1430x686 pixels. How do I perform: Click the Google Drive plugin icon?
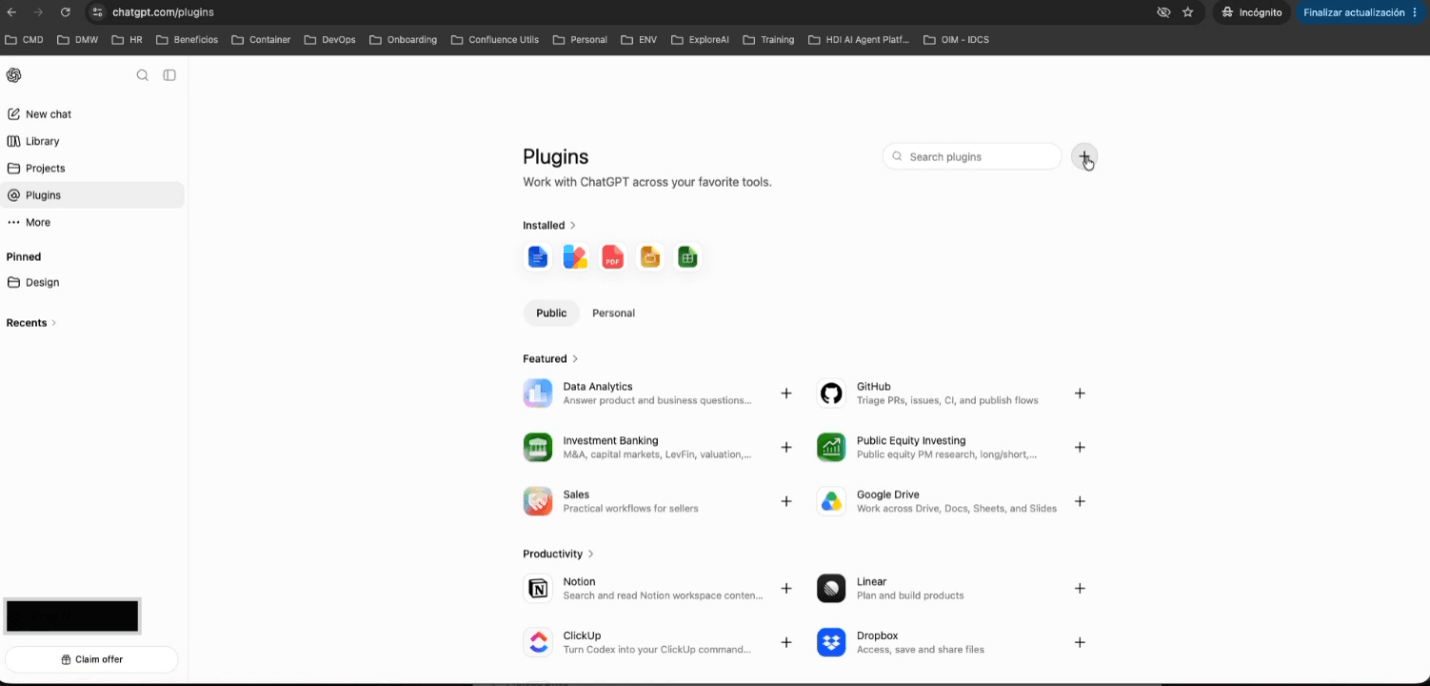[831, 501]
